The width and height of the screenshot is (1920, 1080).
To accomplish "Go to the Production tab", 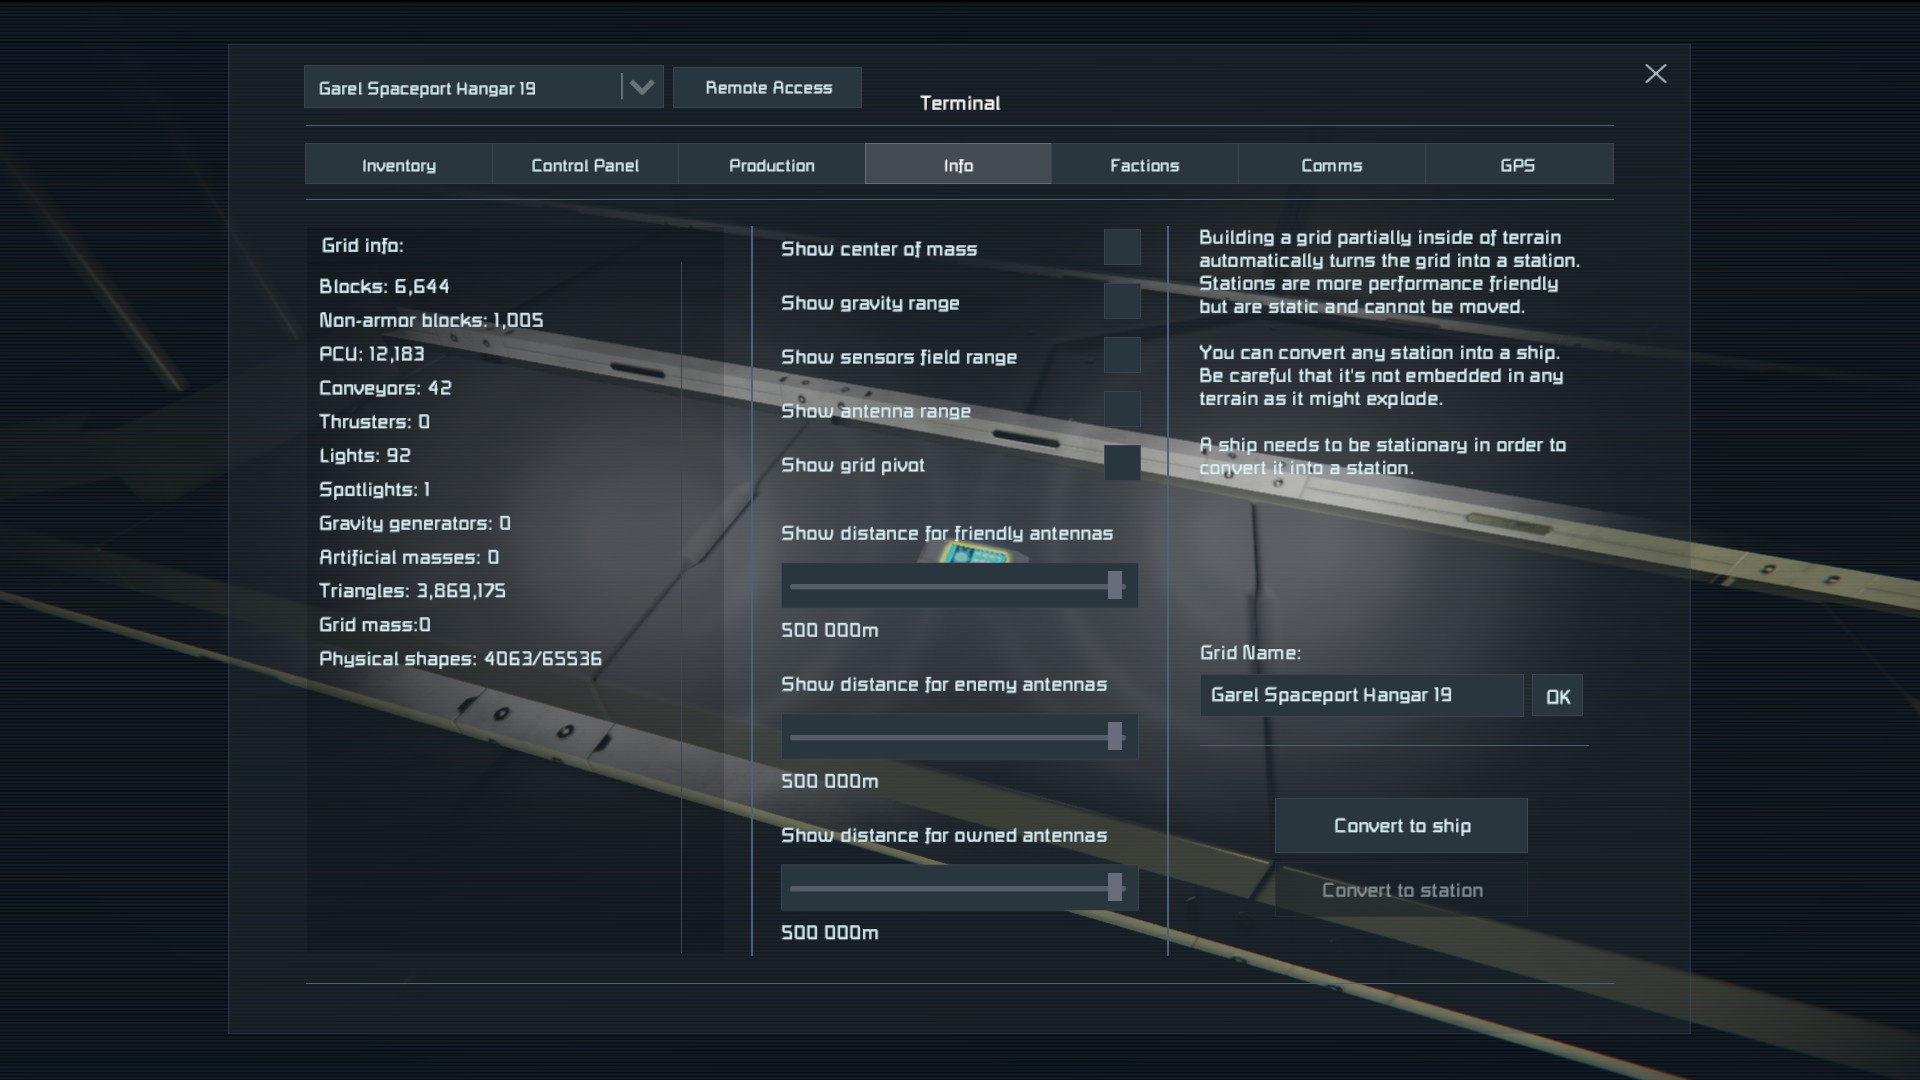I will point(771,165).
